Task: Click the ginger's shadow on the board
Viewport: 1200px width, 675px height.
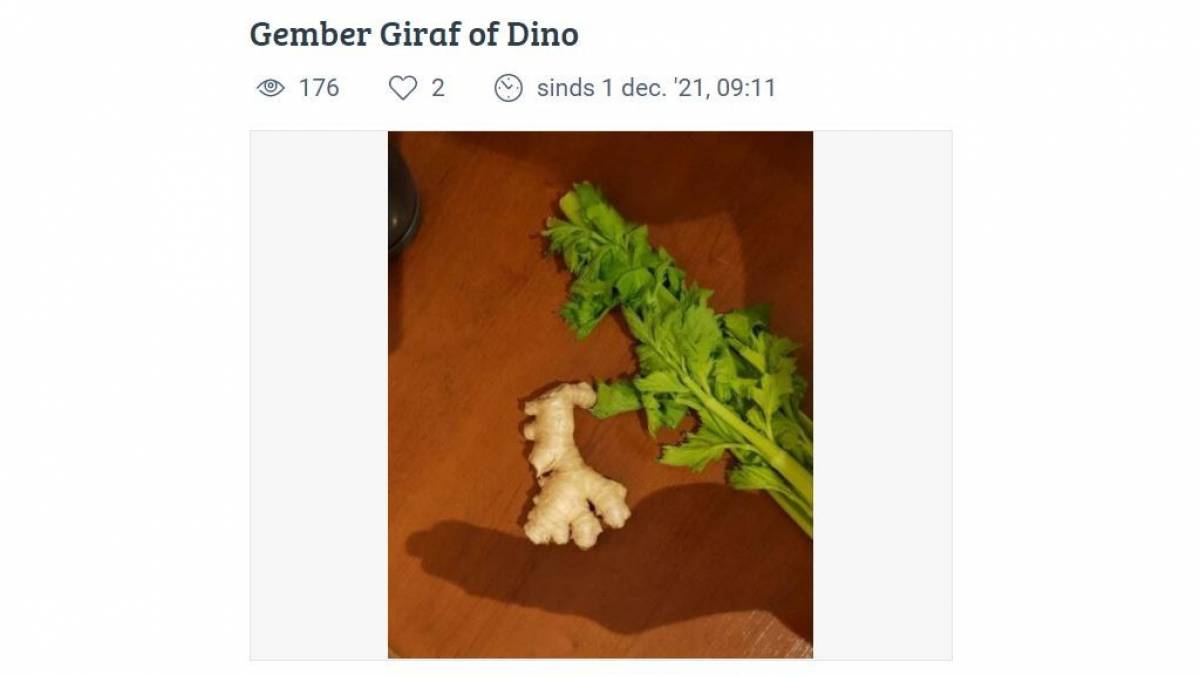Action: pos(560,570)
